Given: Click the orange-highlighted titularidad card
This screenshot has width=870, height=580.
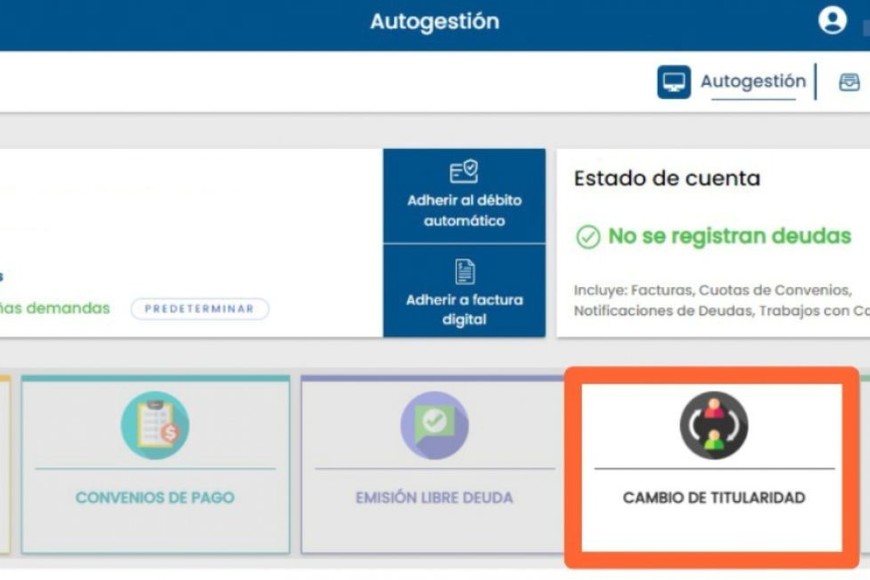Looking at the screenshot, I should tap(713, 465).
